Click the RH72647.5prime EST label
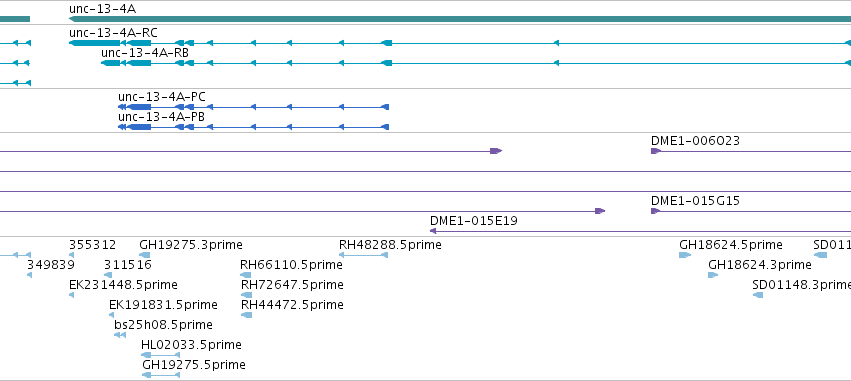Image resolution: width=851 pixels, height=381 pixels. (x=292, y=284)
